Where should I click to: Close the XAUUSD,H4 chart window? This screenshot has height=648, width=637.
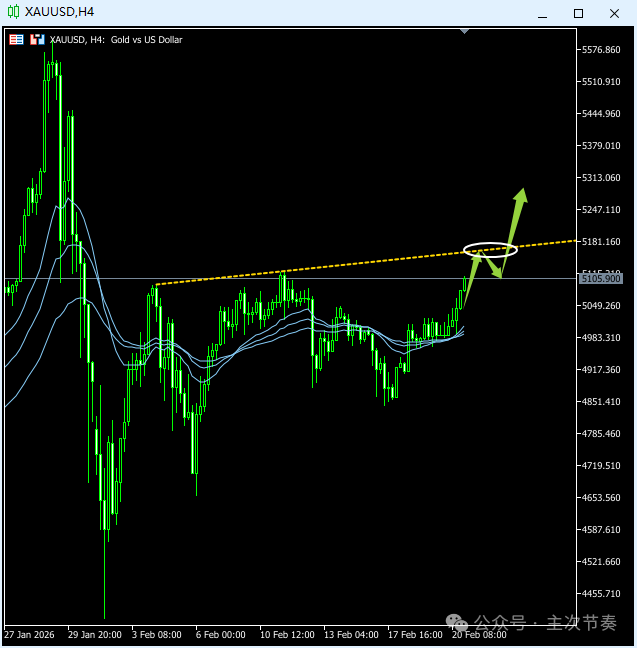614,14
